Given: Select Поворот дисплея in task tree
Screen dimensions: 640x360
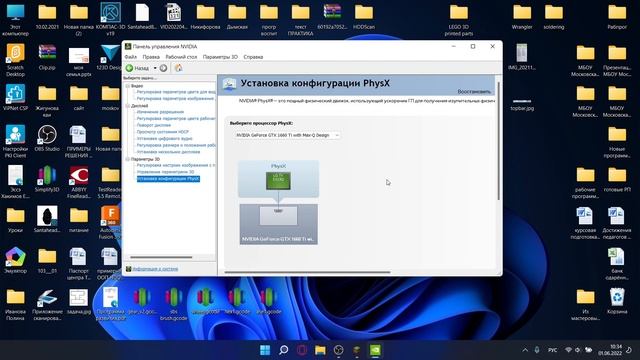Looking at the screenshot, I should coord(153,125).
